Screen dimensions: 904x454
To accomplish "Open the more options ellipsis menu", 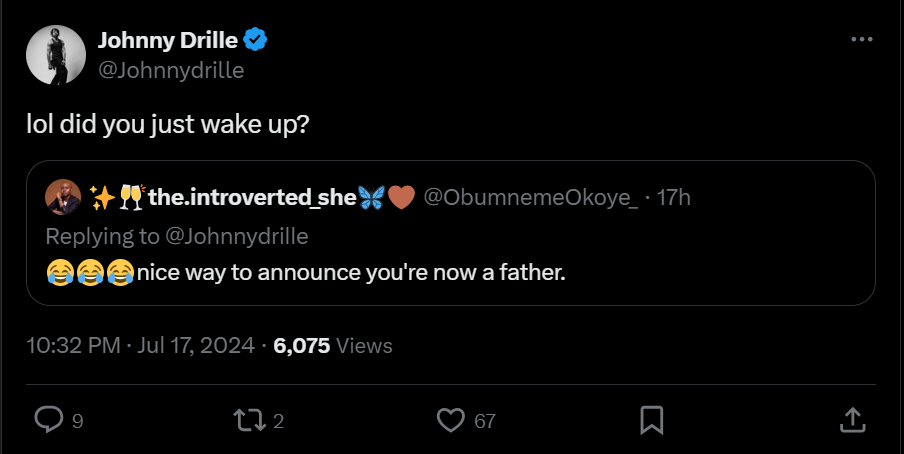I will (x=861, y=39).
